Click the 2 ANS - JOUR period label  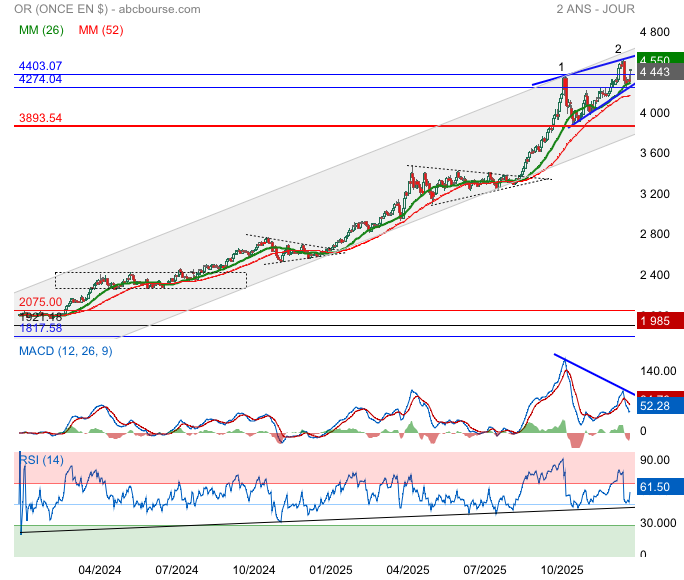(595, 9)
